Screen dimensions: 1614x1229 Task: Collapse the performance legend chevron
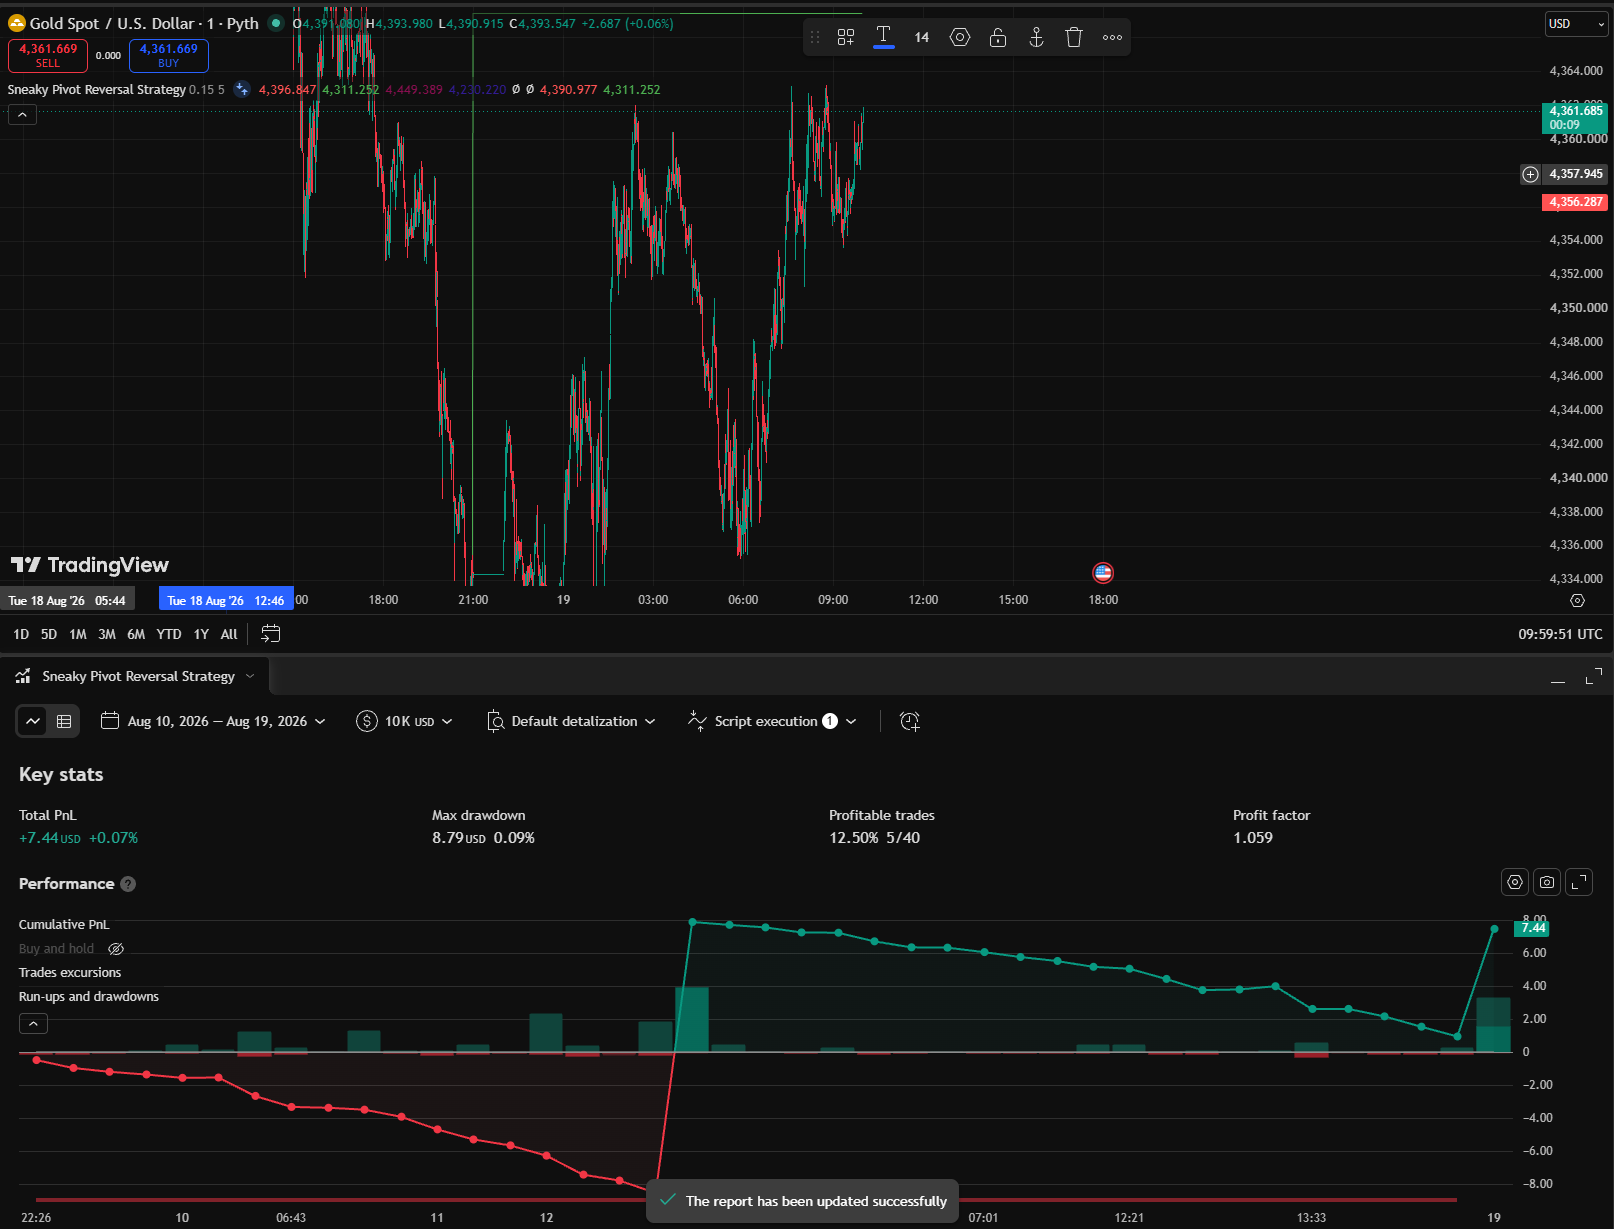33,1024
